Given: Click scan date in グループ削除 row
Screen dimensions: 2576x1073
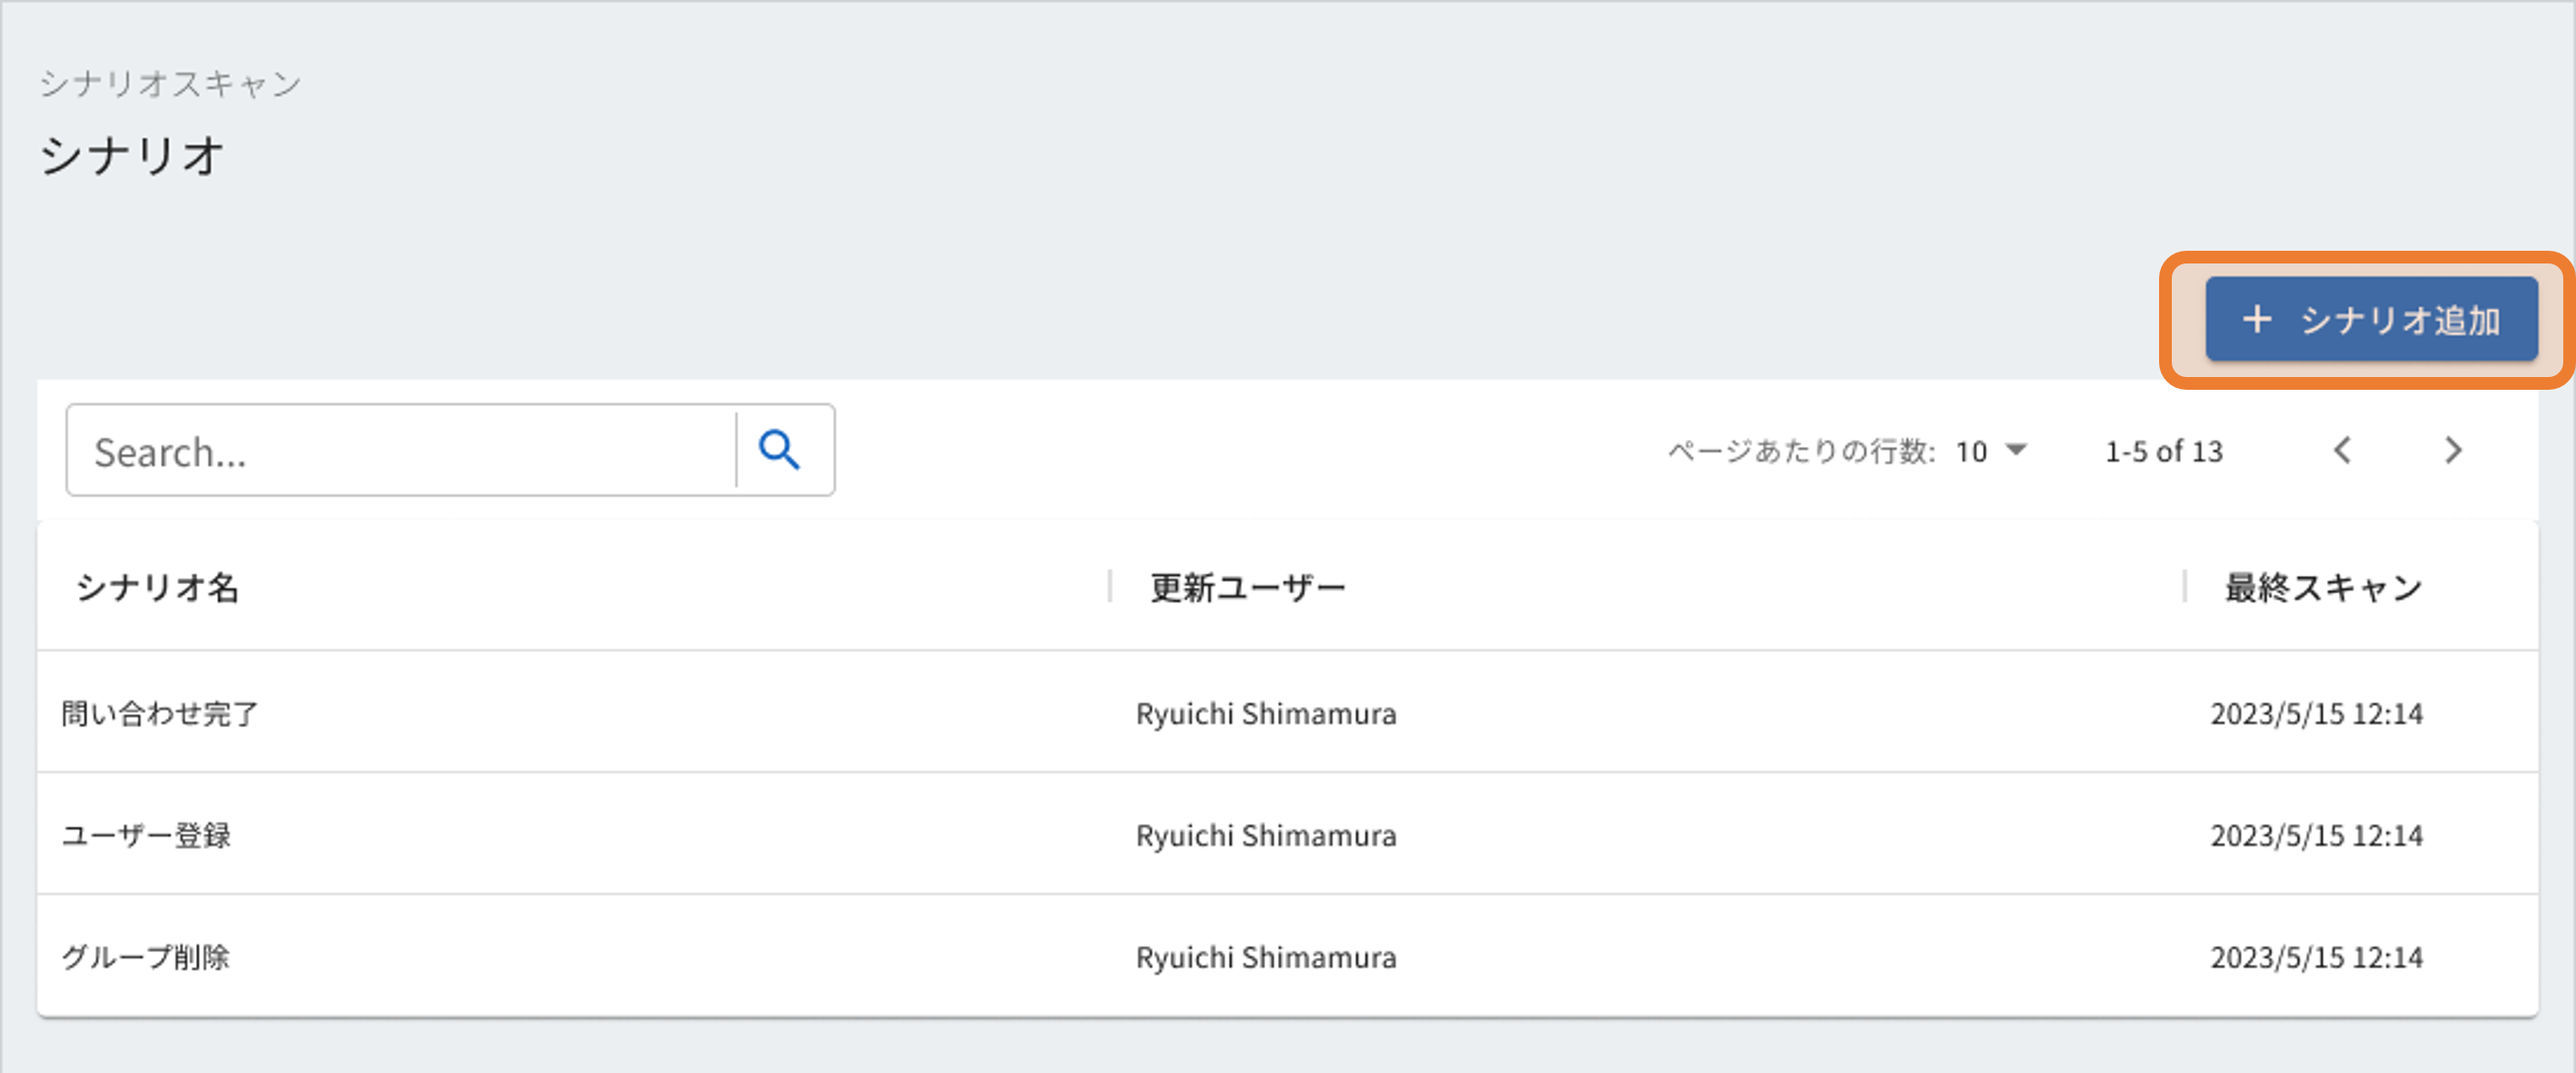Looking at the screenshot, I should (x=2316, y=957).
